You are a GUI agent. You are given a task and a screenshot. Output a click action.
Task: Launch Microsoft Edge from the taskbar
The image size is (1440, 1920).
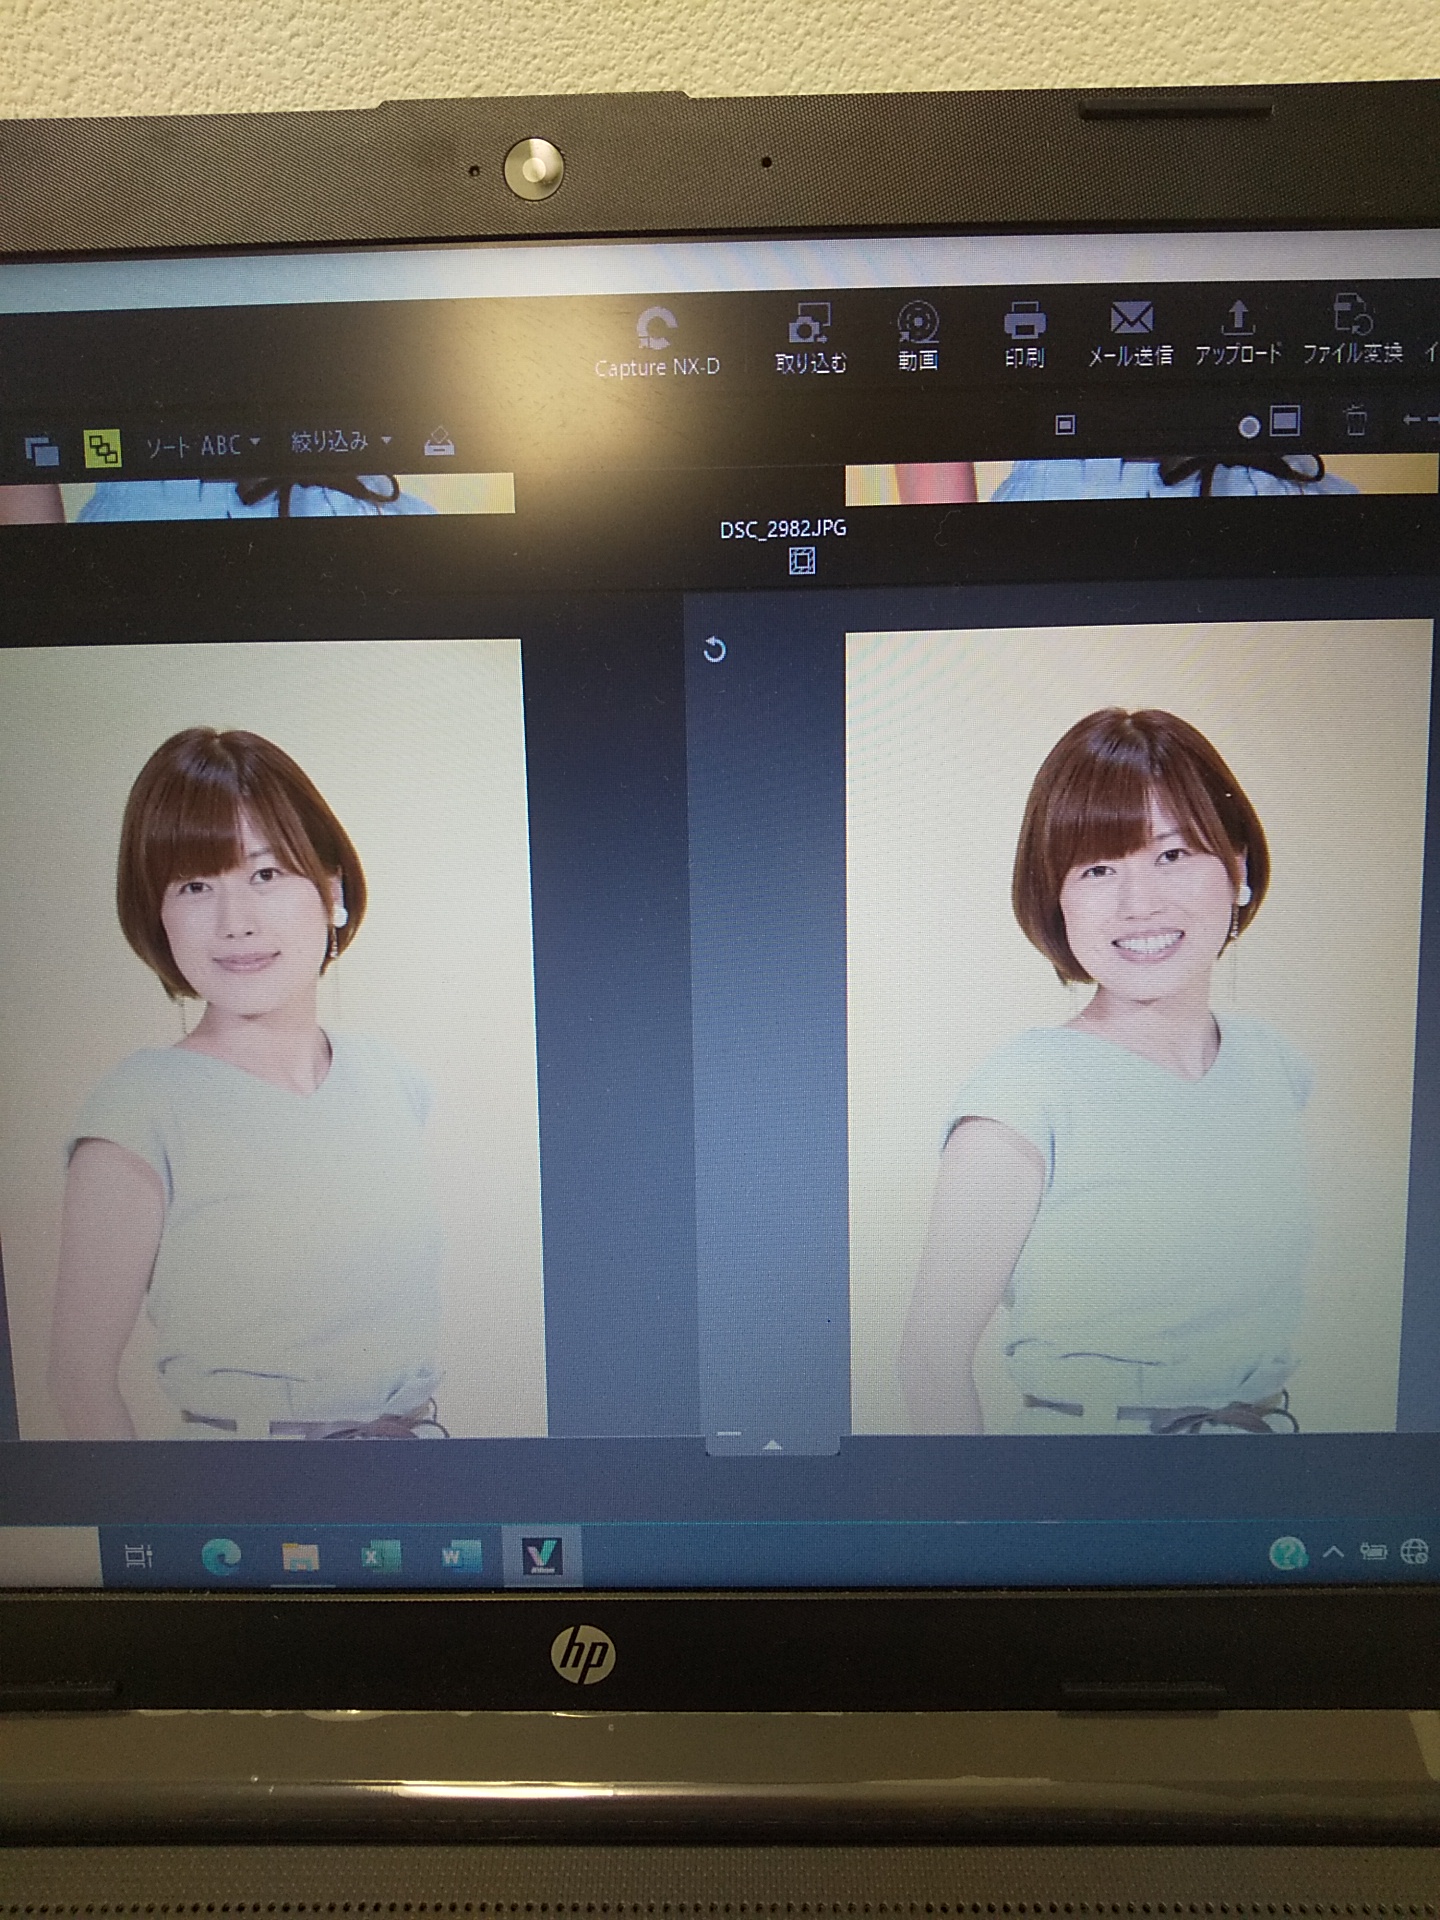pyautogui.click(x=221, y=1556)
